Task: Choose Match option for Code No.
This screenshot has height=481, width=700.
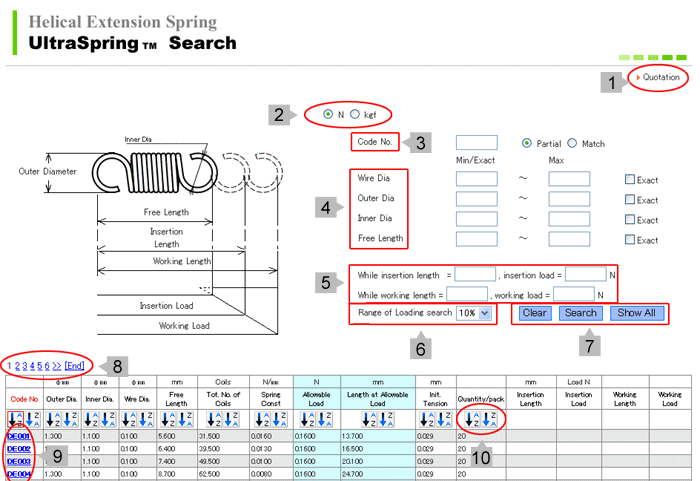Action: (572, 143)
